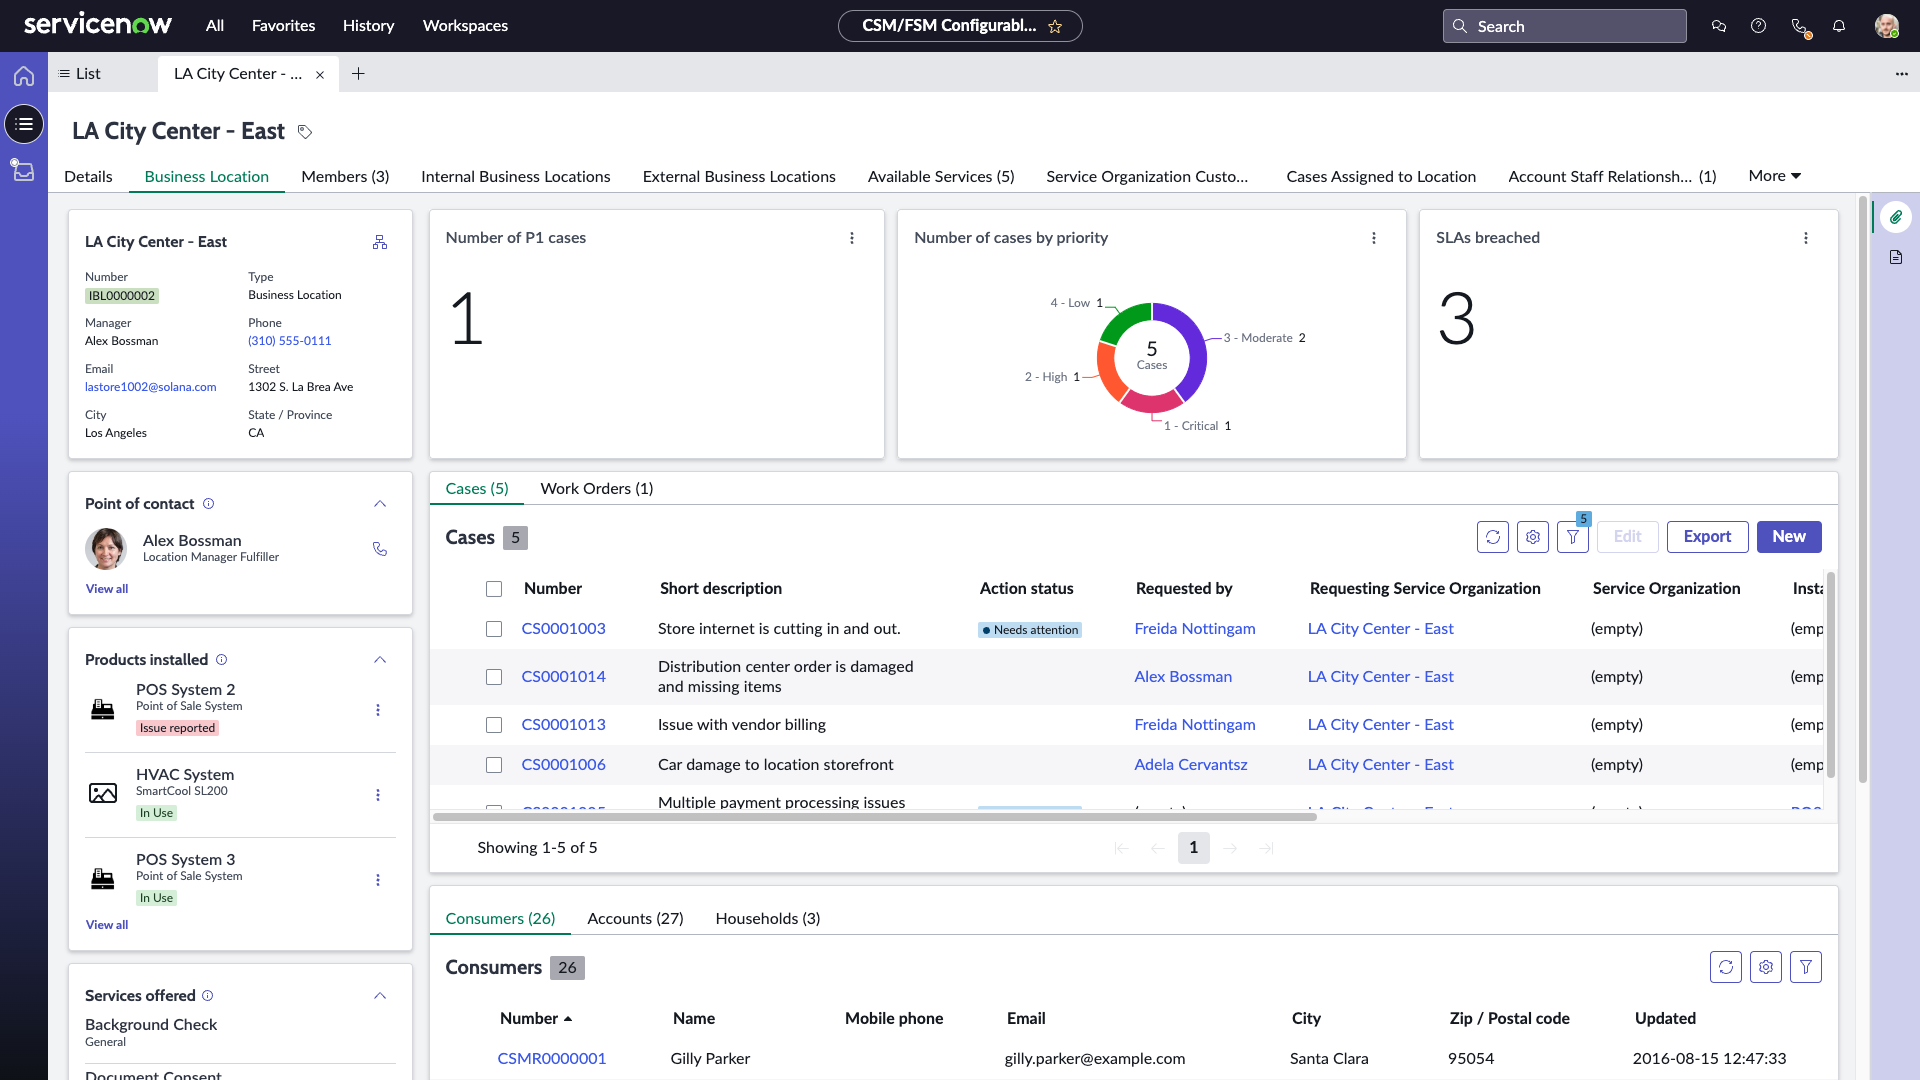1920x1080 pixels.
Task: Close the LA City Center tab
Action: tap(320, 75)
